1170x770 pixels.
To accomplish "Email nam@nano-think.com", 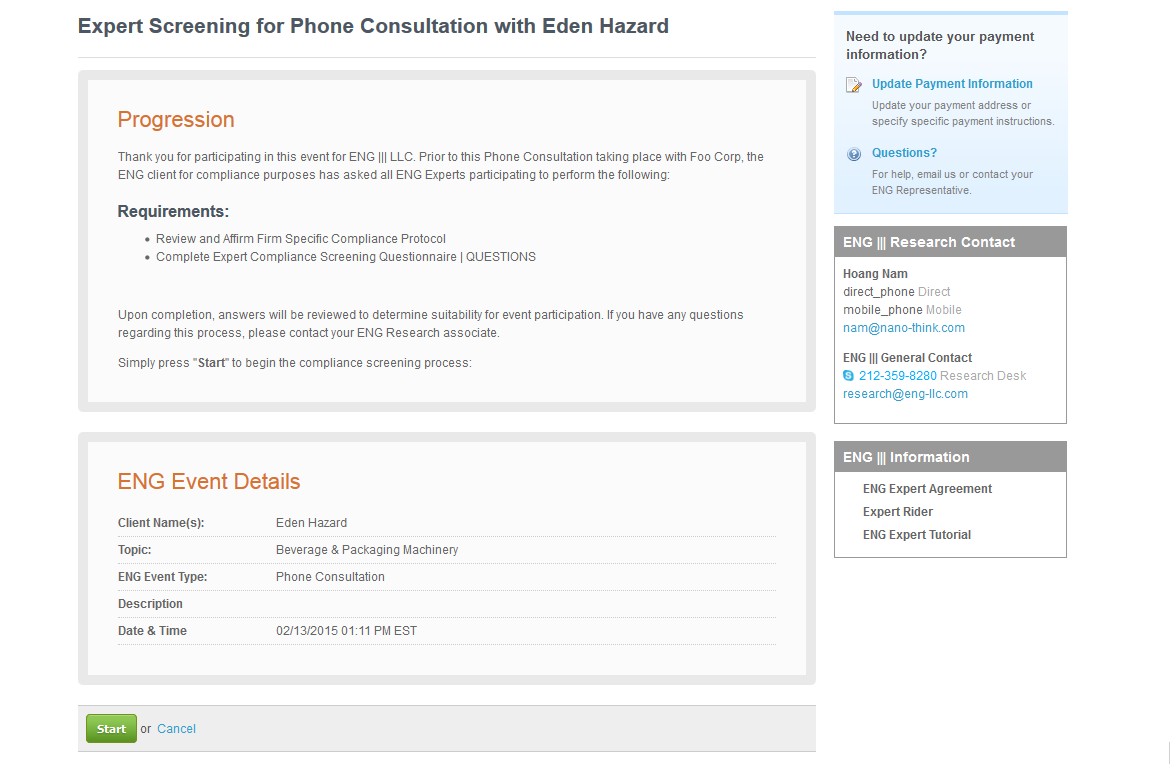I will click(x=904, y=328).
